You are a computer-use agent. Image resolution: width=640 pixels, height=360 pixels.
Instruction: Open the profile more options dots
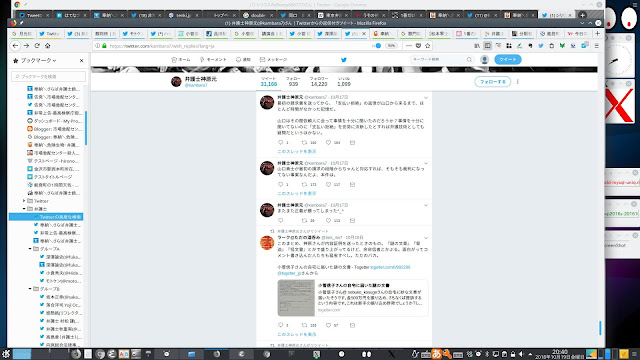[518, 82]
